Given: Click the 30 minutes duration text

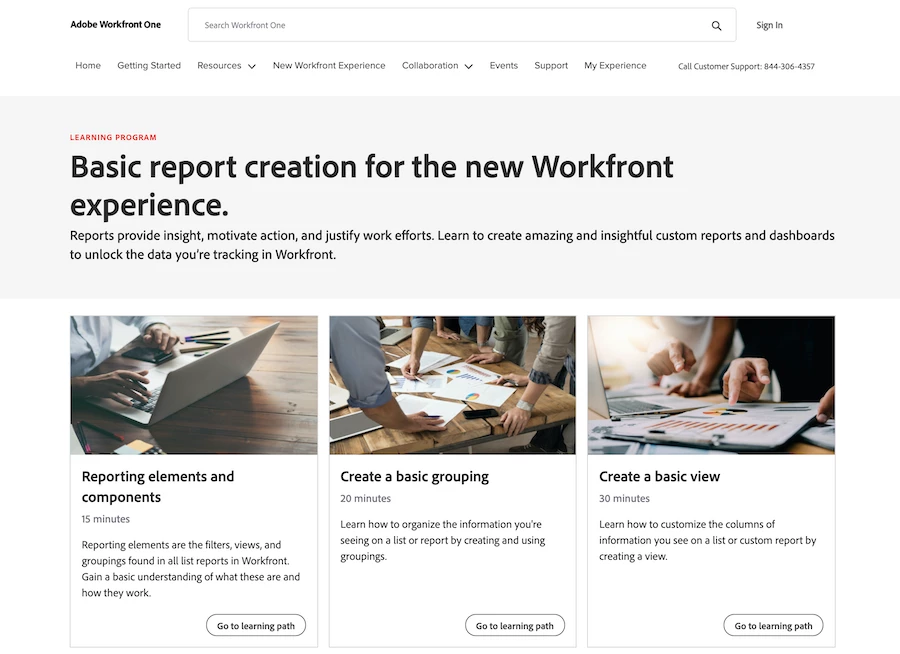Looking at the screenshot, I should (624, 498).
